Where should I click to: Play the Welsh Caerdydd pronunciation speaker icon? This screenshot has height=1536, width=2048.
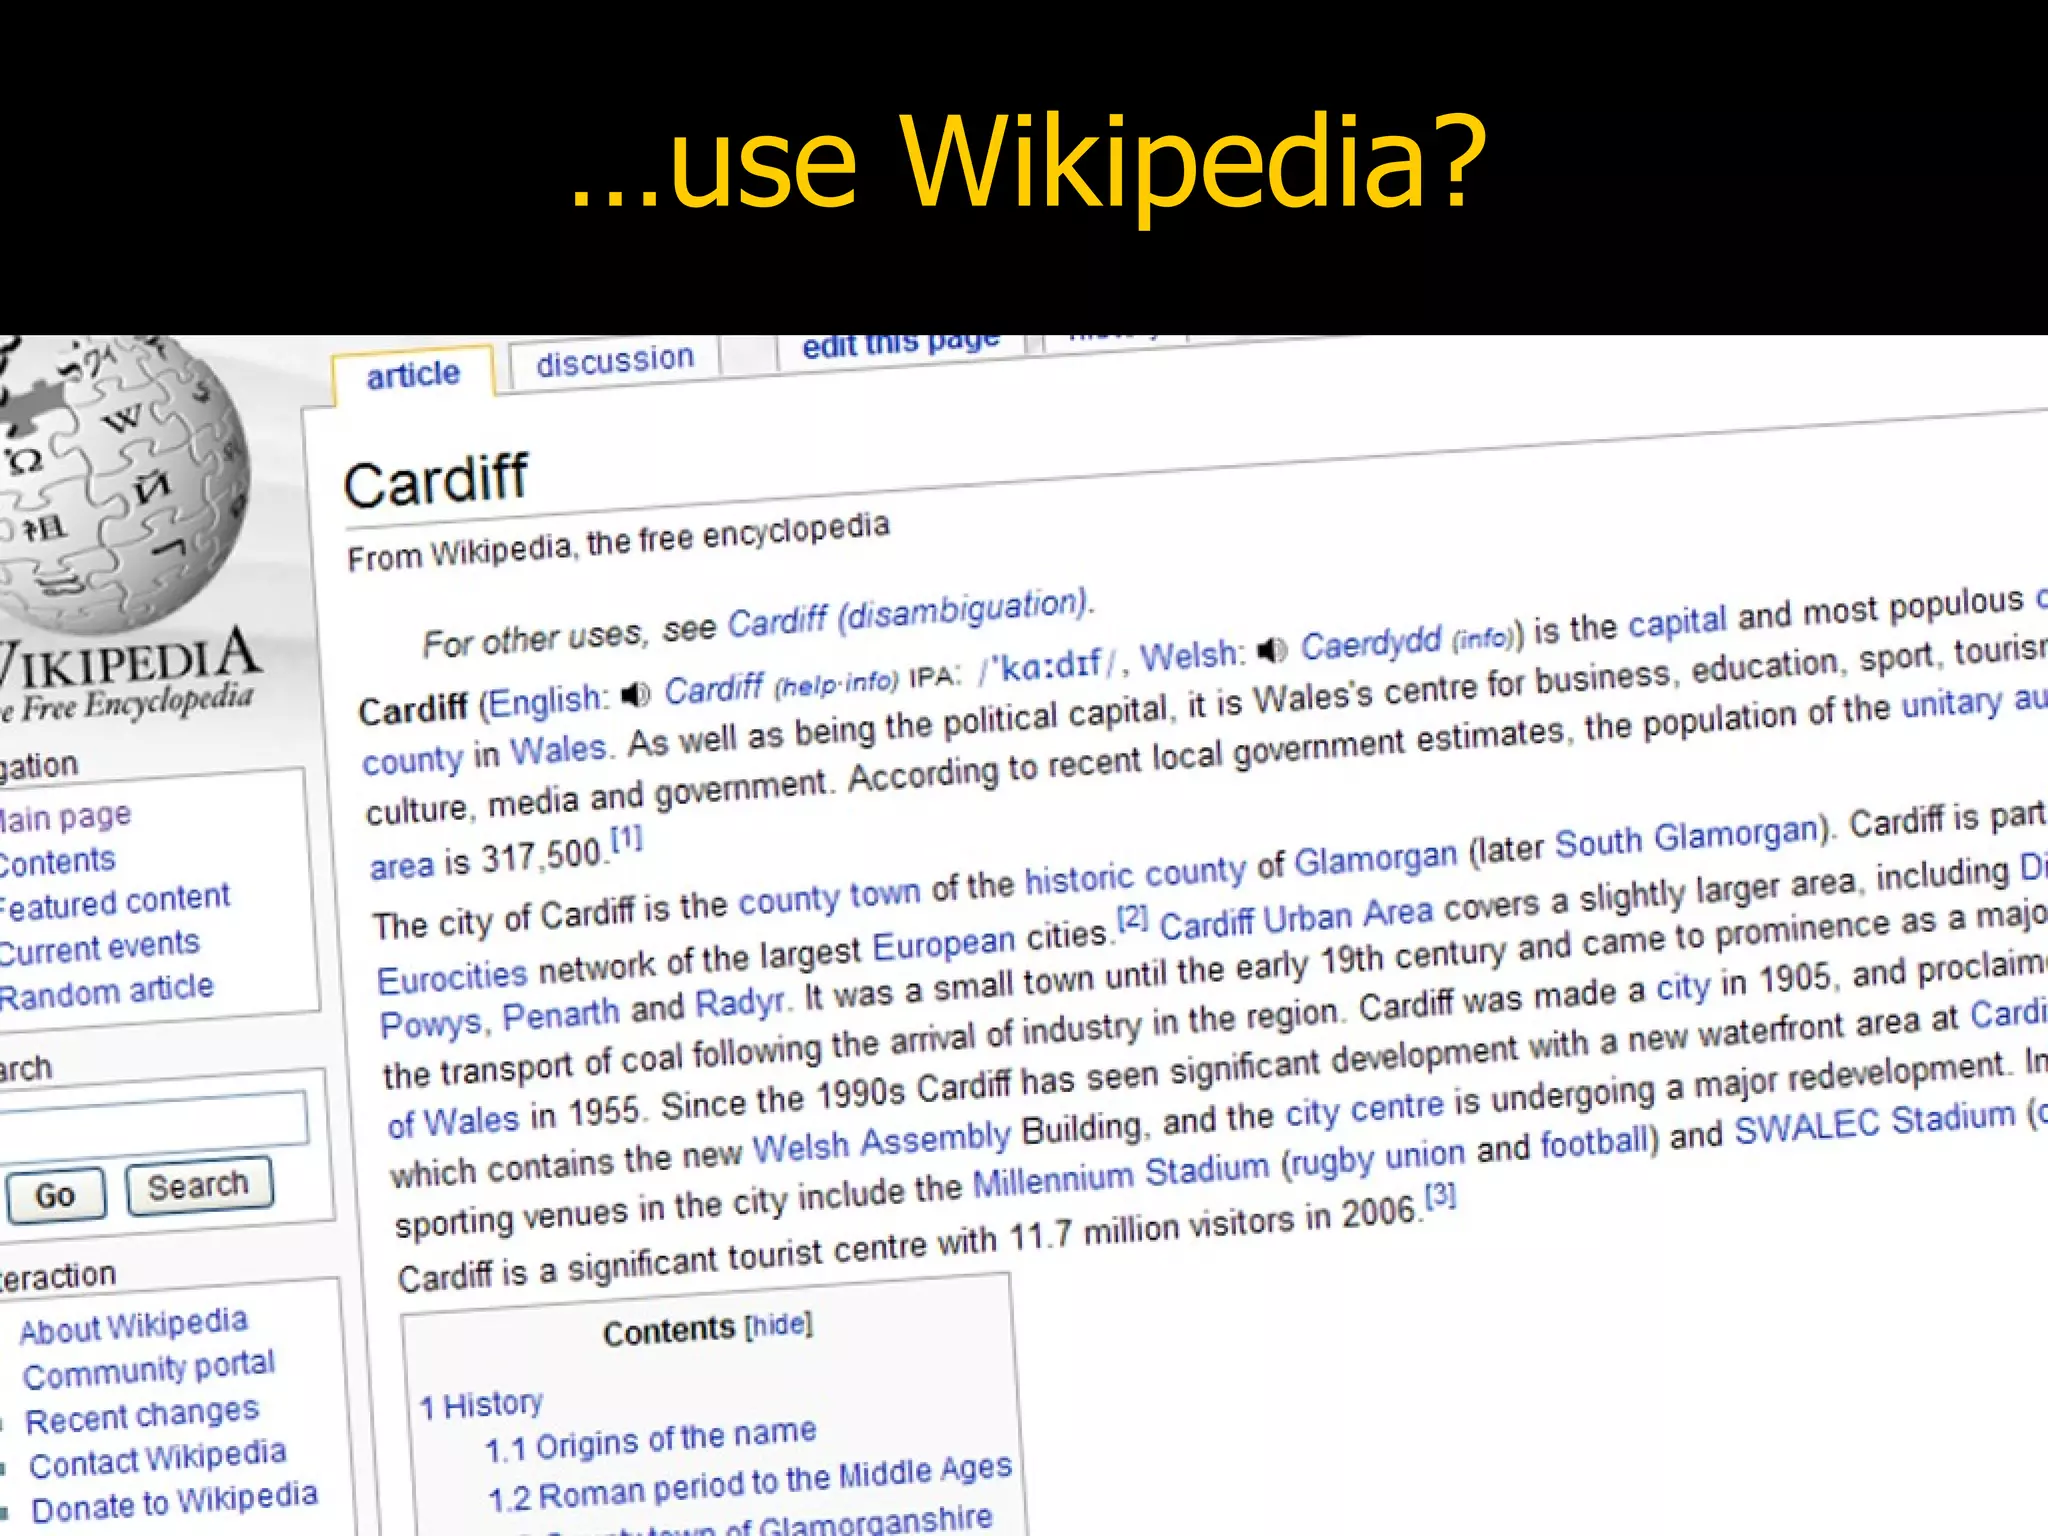[1272, 650]
